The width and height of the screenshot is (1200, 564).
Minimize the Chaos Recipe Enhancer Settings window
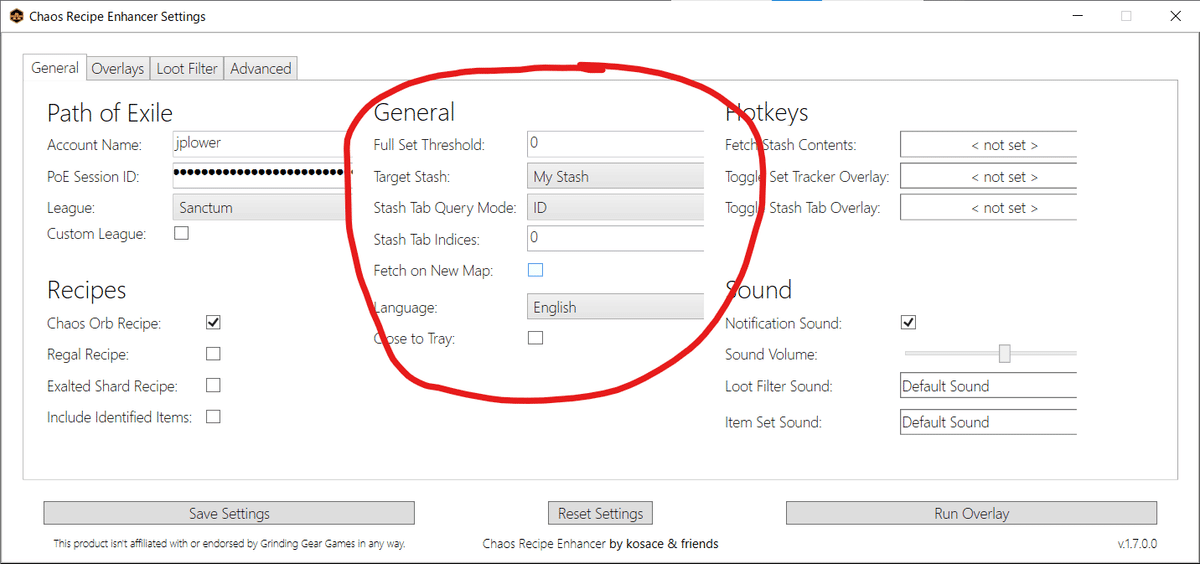coord(1078,16)
